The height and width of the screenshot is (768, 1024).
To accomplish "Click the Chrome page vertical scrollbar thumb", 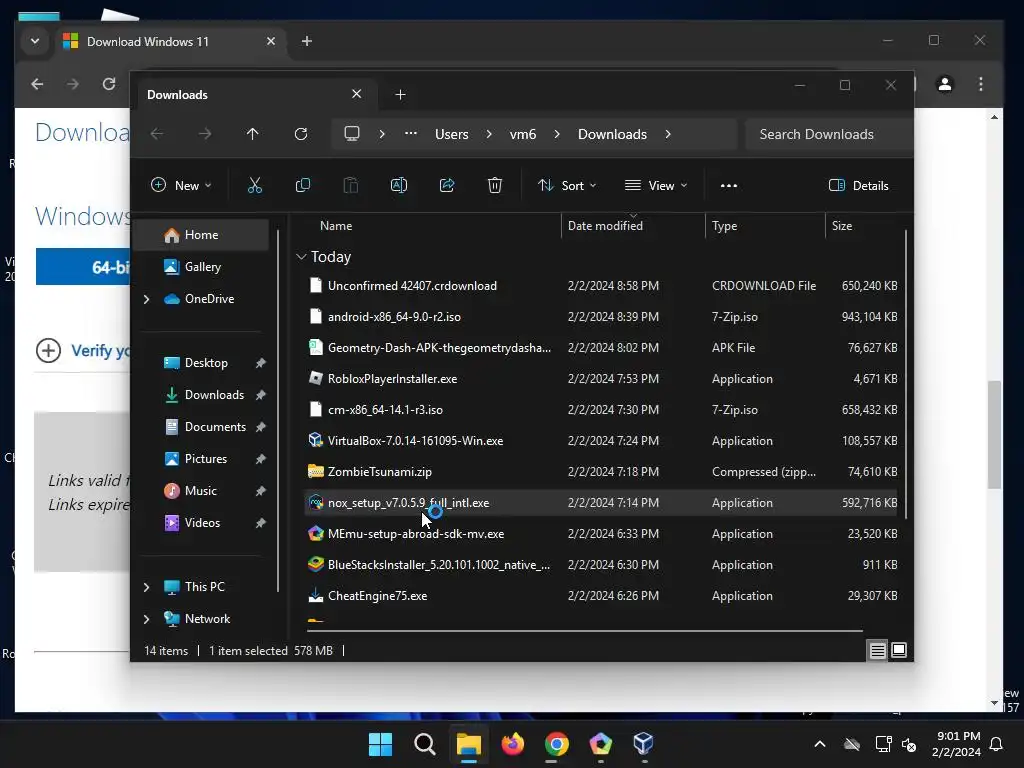I will 995,434.
